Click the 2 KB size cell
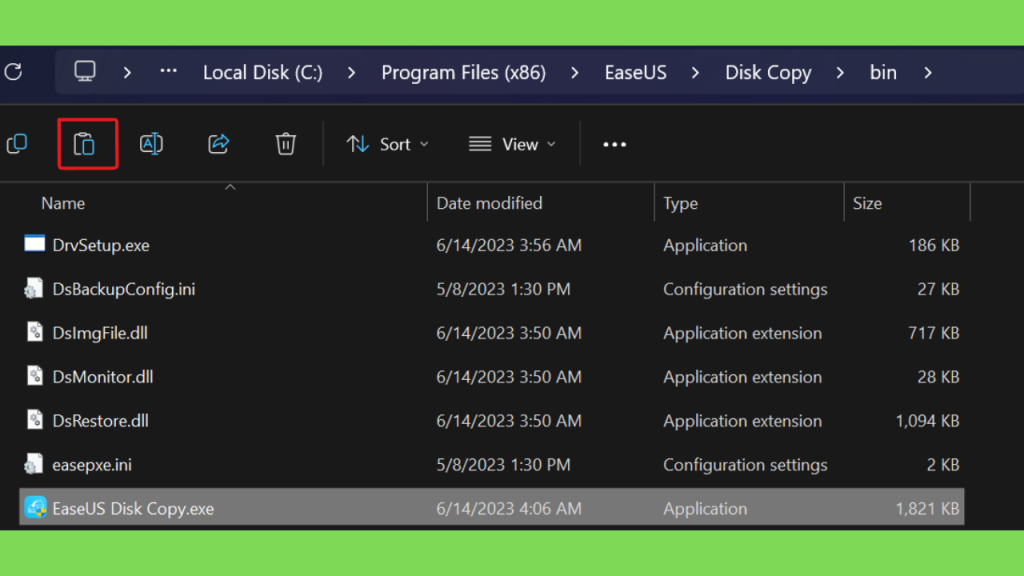Image resolution: width=1024 pixels, height=576 pixels. (x=943, y=464)
